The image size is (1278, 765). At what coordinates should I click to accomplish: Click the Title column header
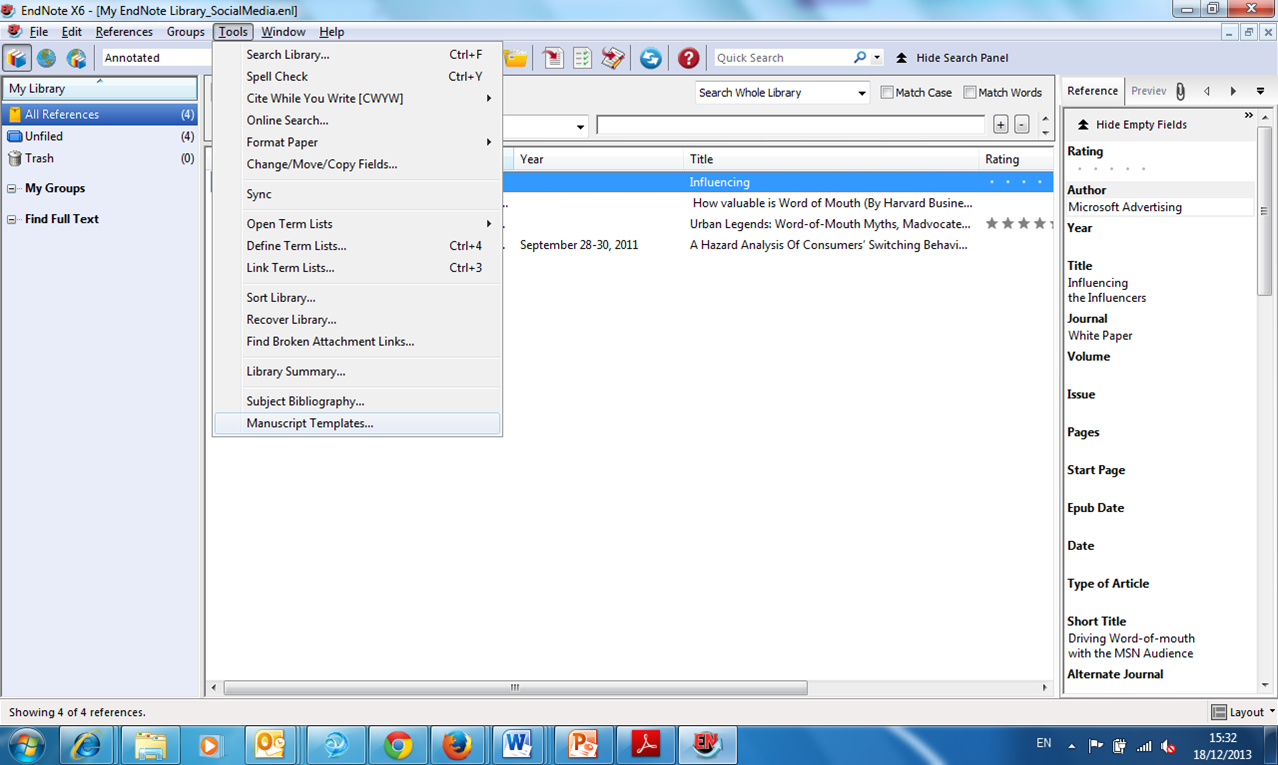(x=832, y=159)
